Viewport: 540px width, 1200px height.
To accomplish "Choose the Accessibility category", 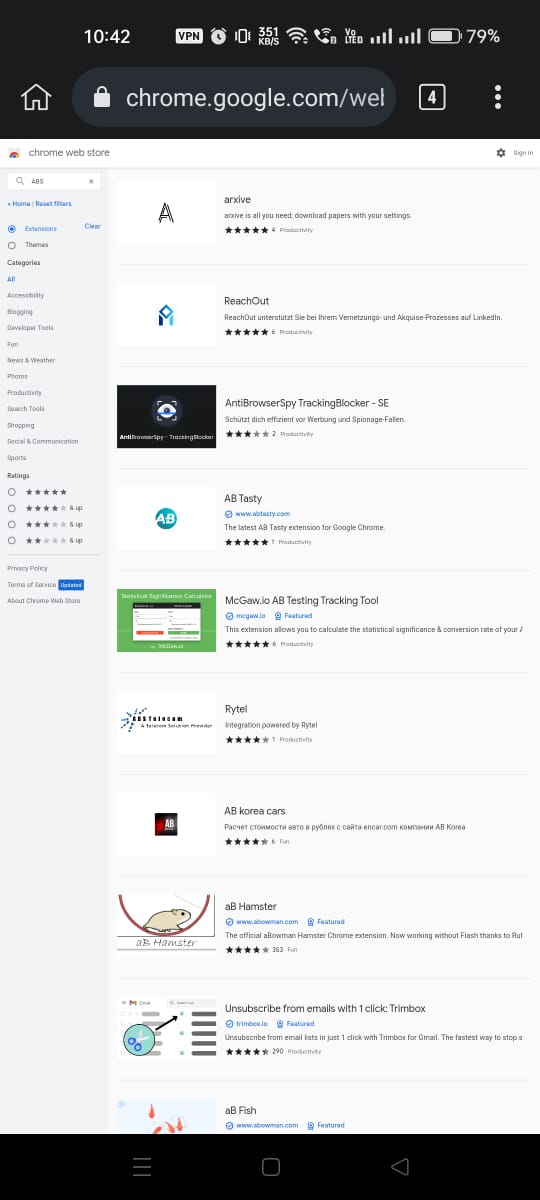I will click(x=25, y=295).
